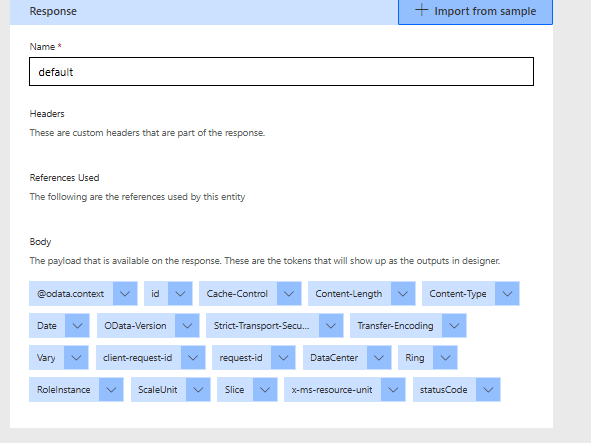This screenshot has width=591, height=443.
Task: Select the Slice body token
Action: point(235,390)
